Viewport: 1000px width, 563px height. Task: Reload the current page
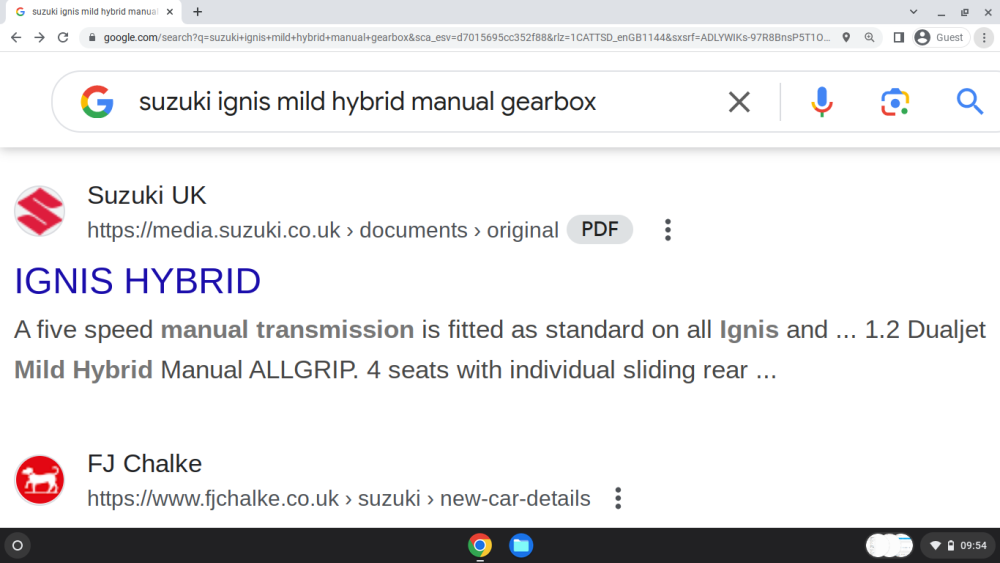pos(62,38)
